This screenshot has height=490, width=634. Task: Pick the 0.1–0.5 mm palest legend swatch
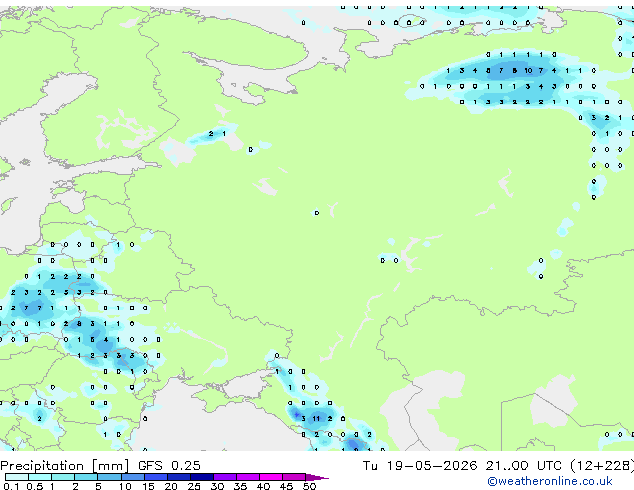point(17,477)
